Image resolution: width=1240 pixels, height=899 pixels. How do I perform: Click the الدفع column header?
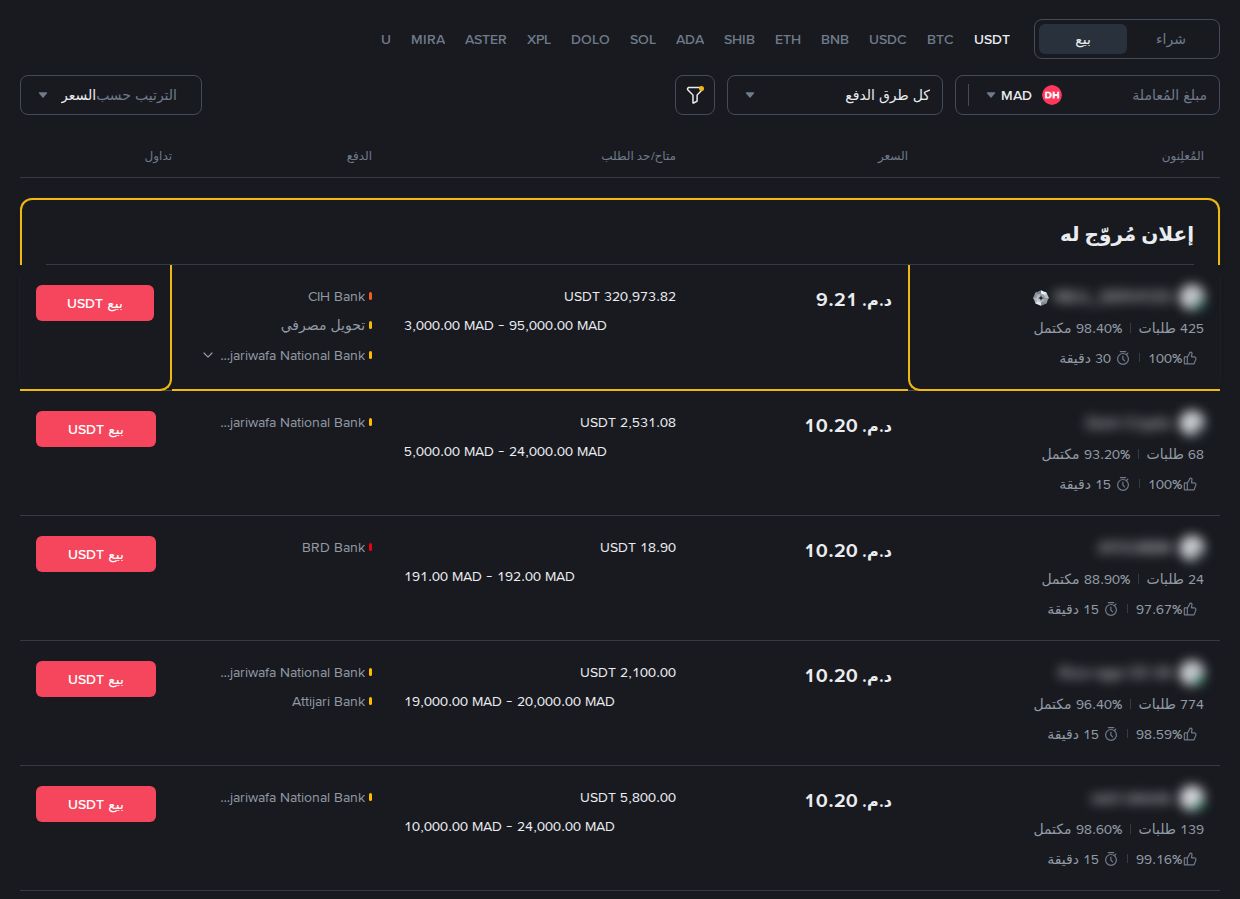(359, 157)
